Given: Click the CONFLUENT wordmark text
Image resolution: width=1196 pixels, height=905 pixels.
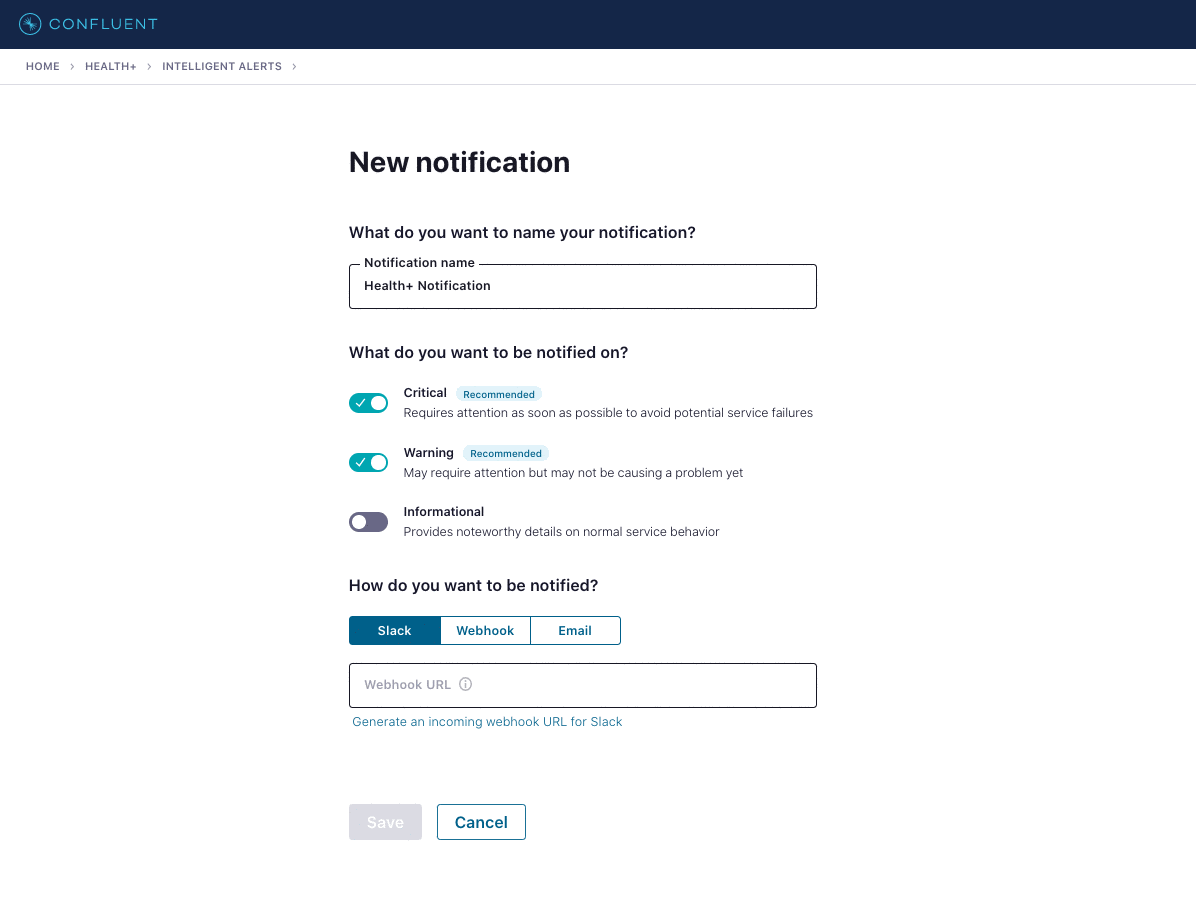Looking at the screenshot, I should click(x=104, y=24).
